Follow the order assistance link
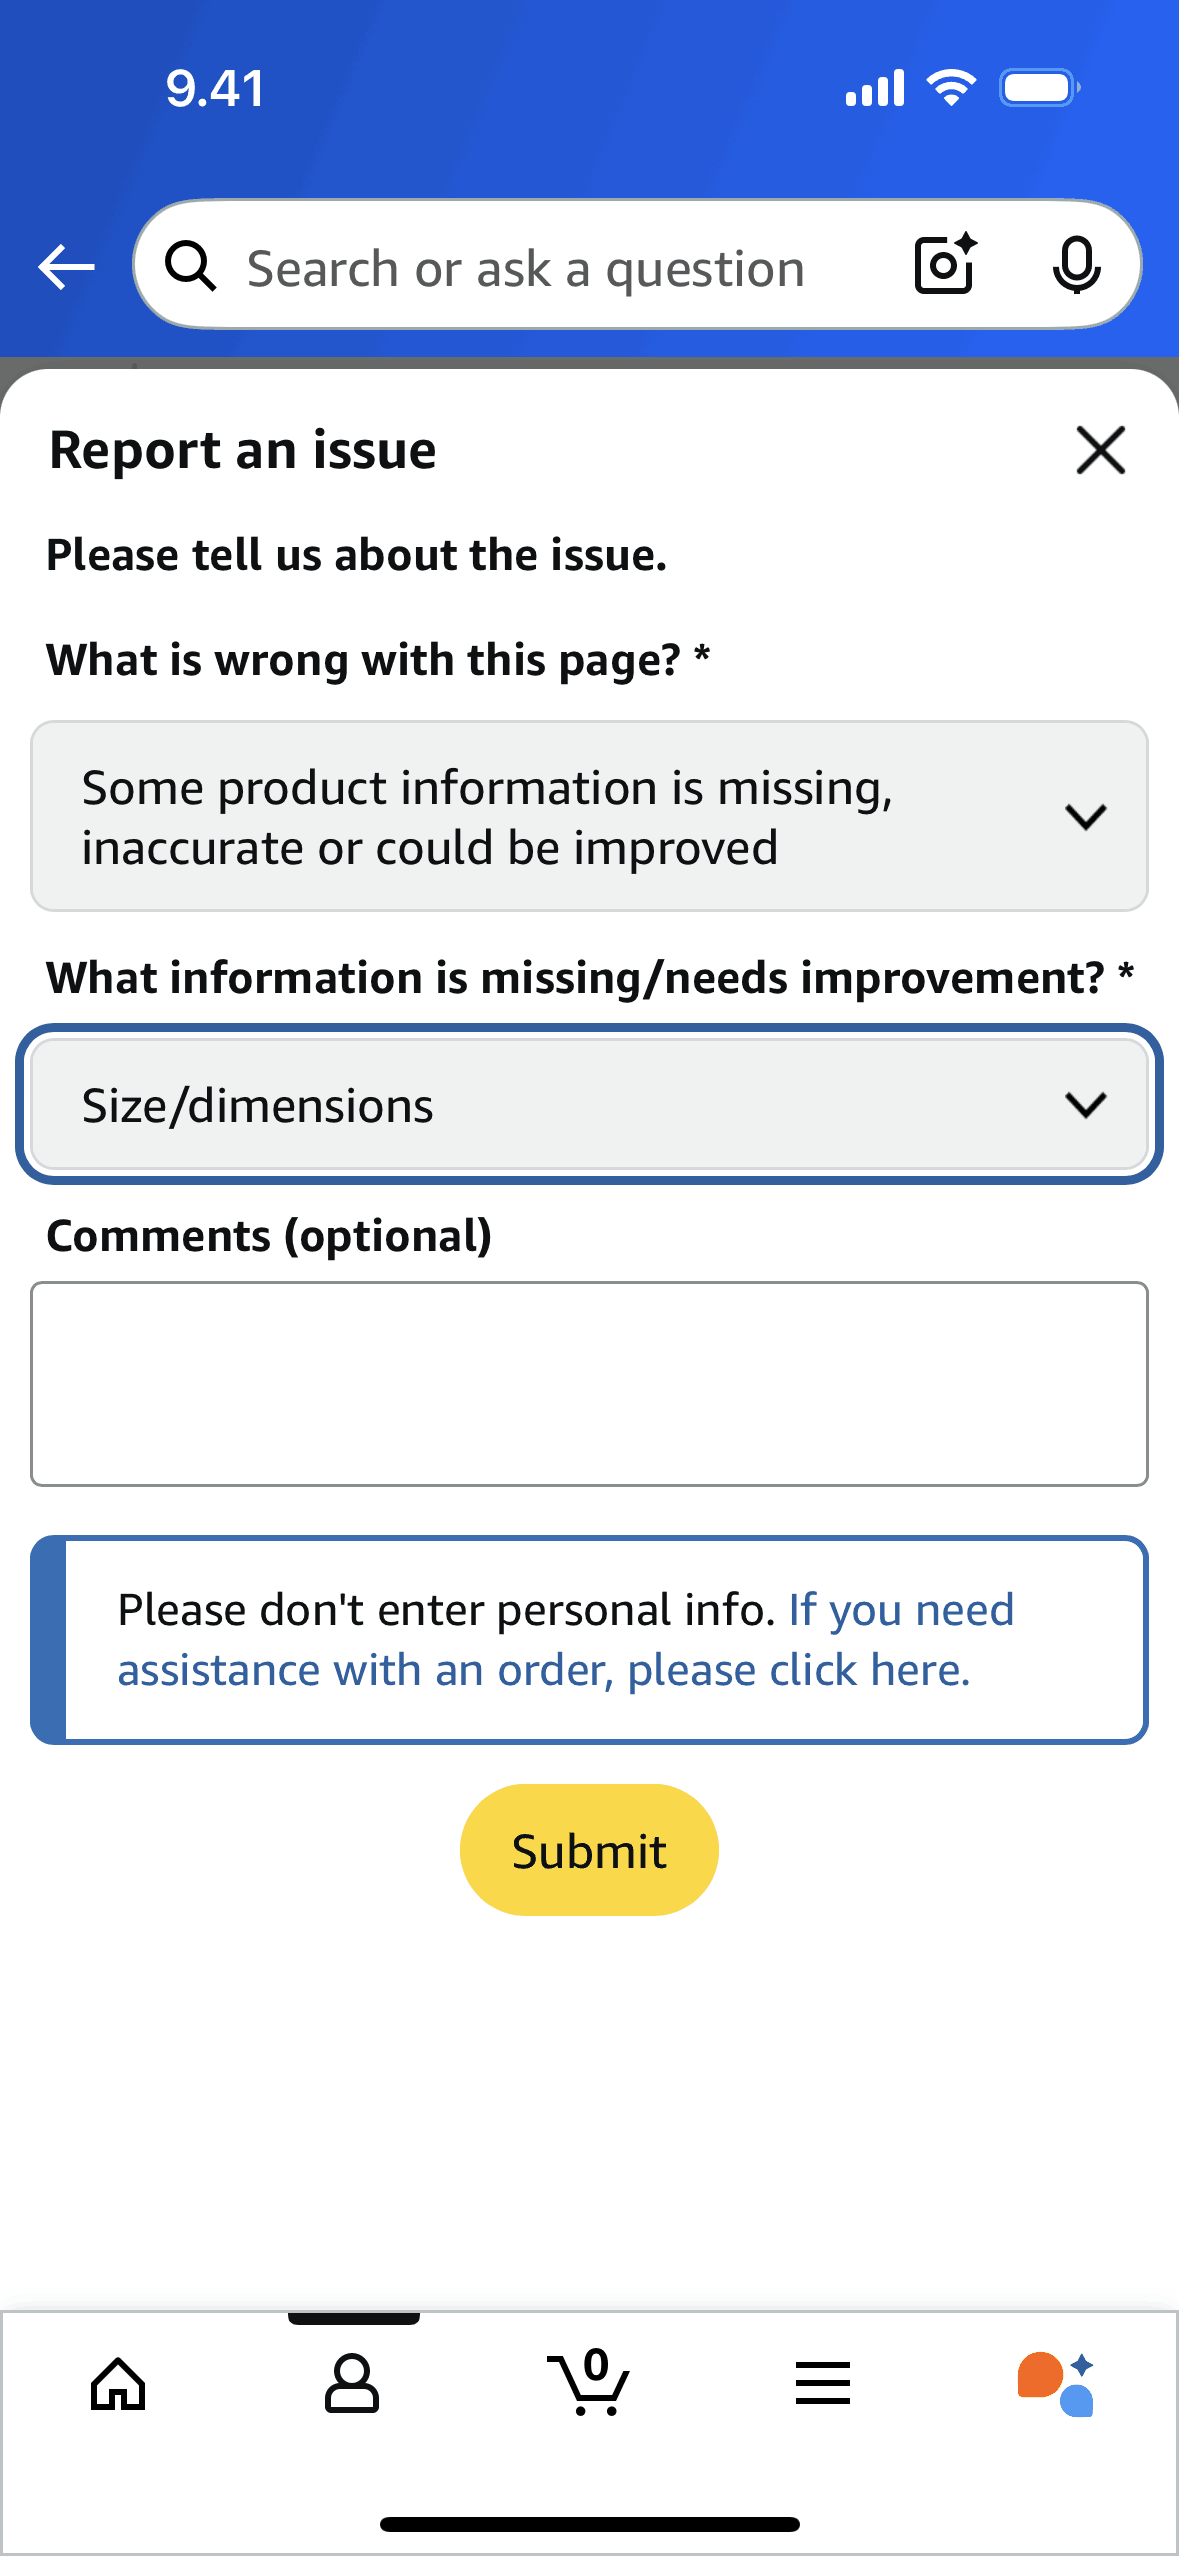The height and width of the screenshot is (2556, 1179). pyautogui.click(x=544, y=1670)
